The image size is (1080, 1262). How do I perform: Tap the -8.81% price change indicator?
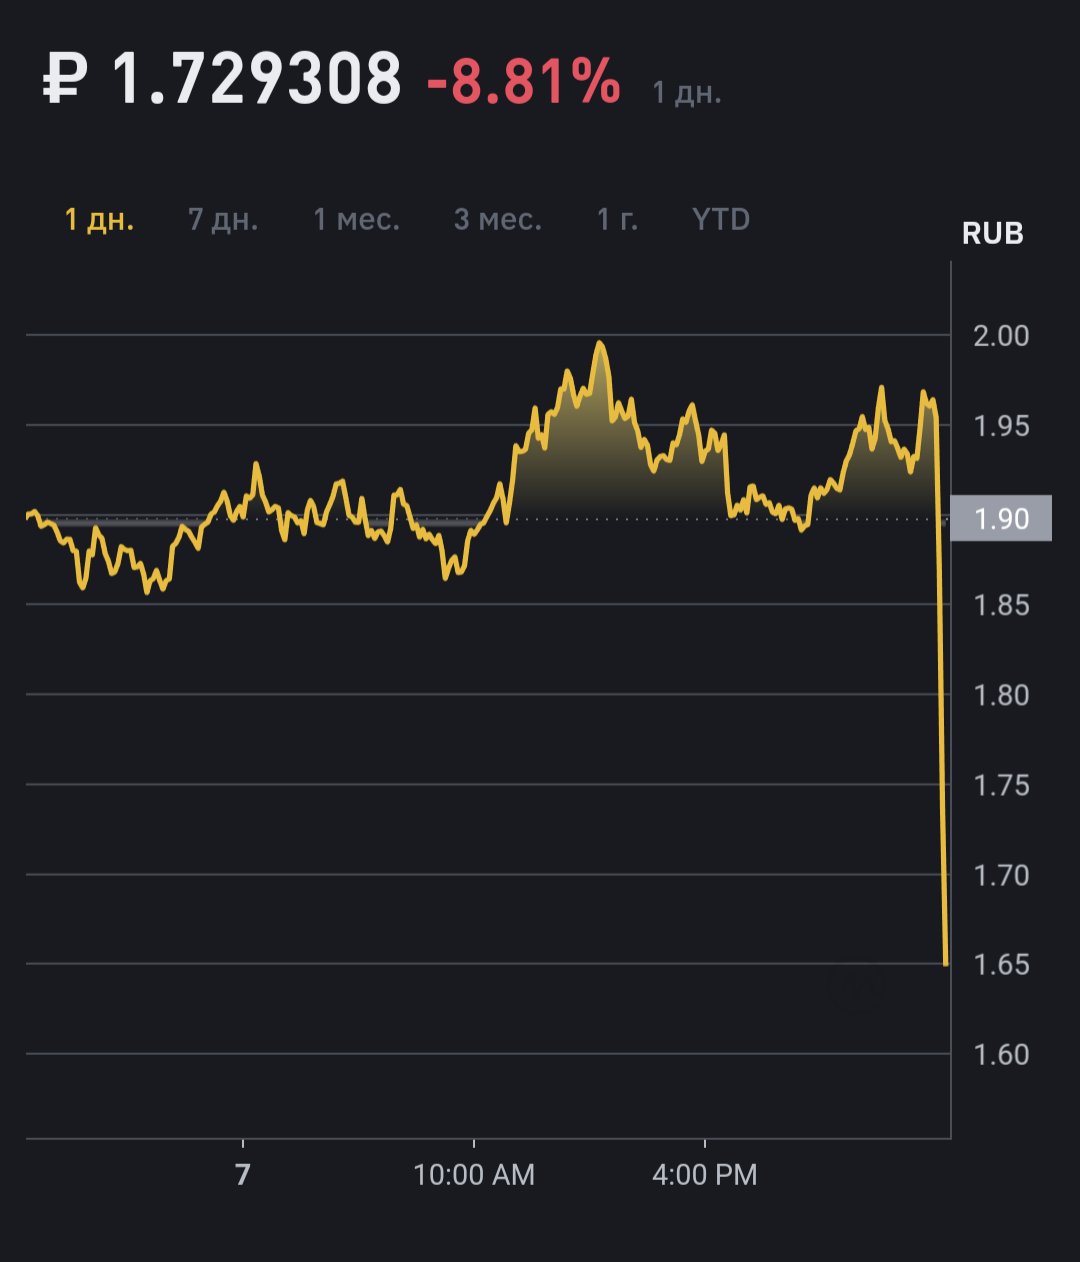[524, 80]
